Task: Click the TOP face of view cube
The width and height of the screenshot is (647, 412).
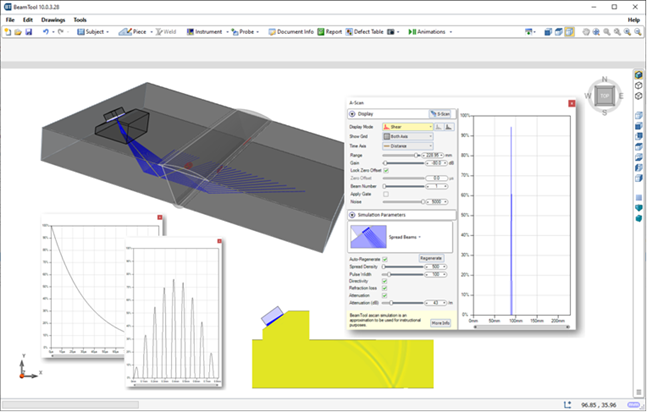Action: (x=604, y=96)
